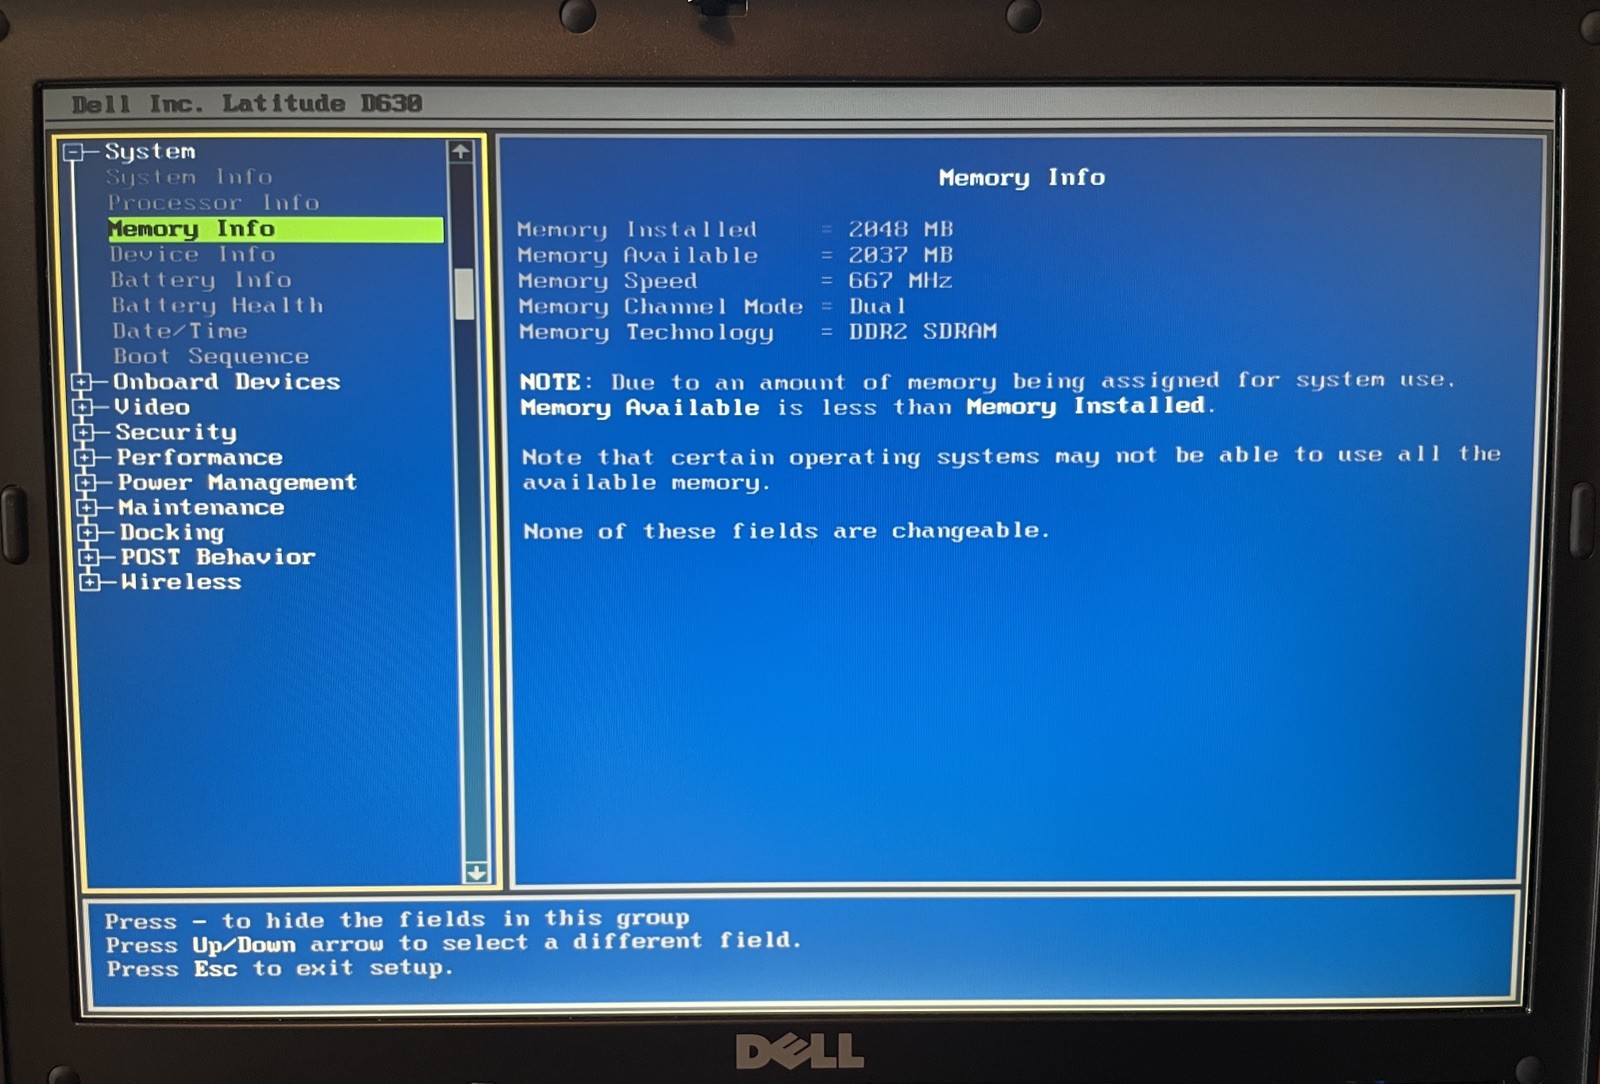
Task: Open Device Info entry
Action: coord(192,254)
